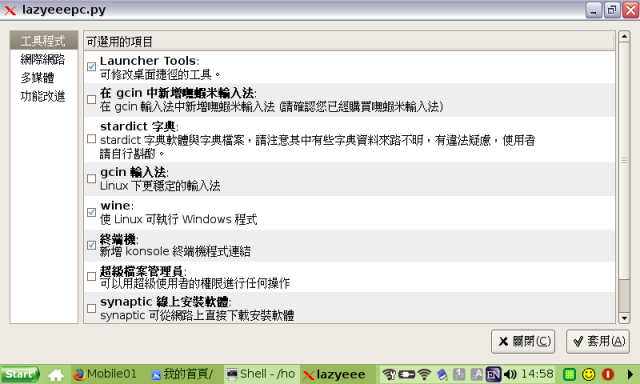The image size is (640, 384).
Task: Click the wireless signal tray icon
Action: click(x=424, y=374)
